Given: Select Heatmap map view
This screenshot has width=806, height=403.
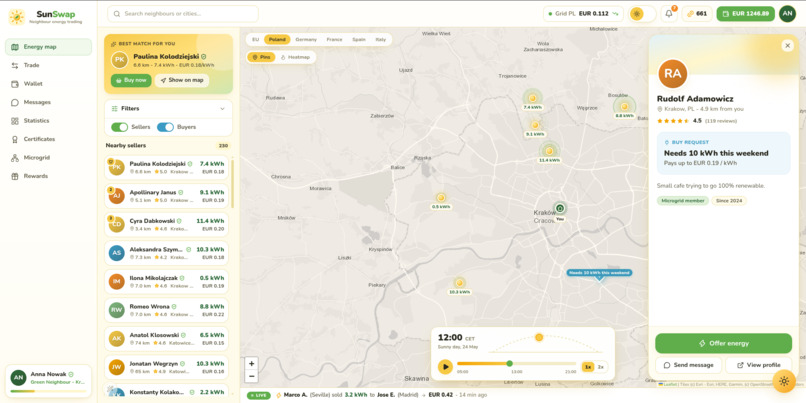Looking at the screenshot, I should coord(295,57).
